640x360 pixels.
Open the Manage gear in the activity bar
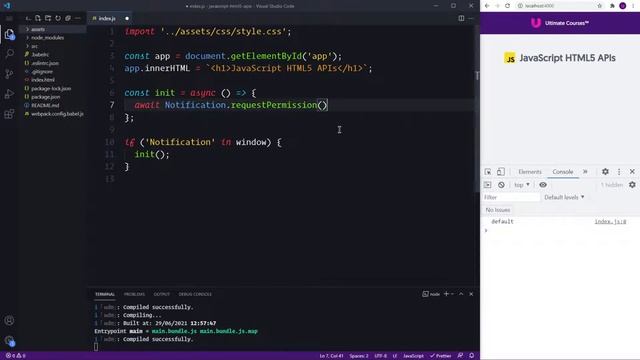9,340
